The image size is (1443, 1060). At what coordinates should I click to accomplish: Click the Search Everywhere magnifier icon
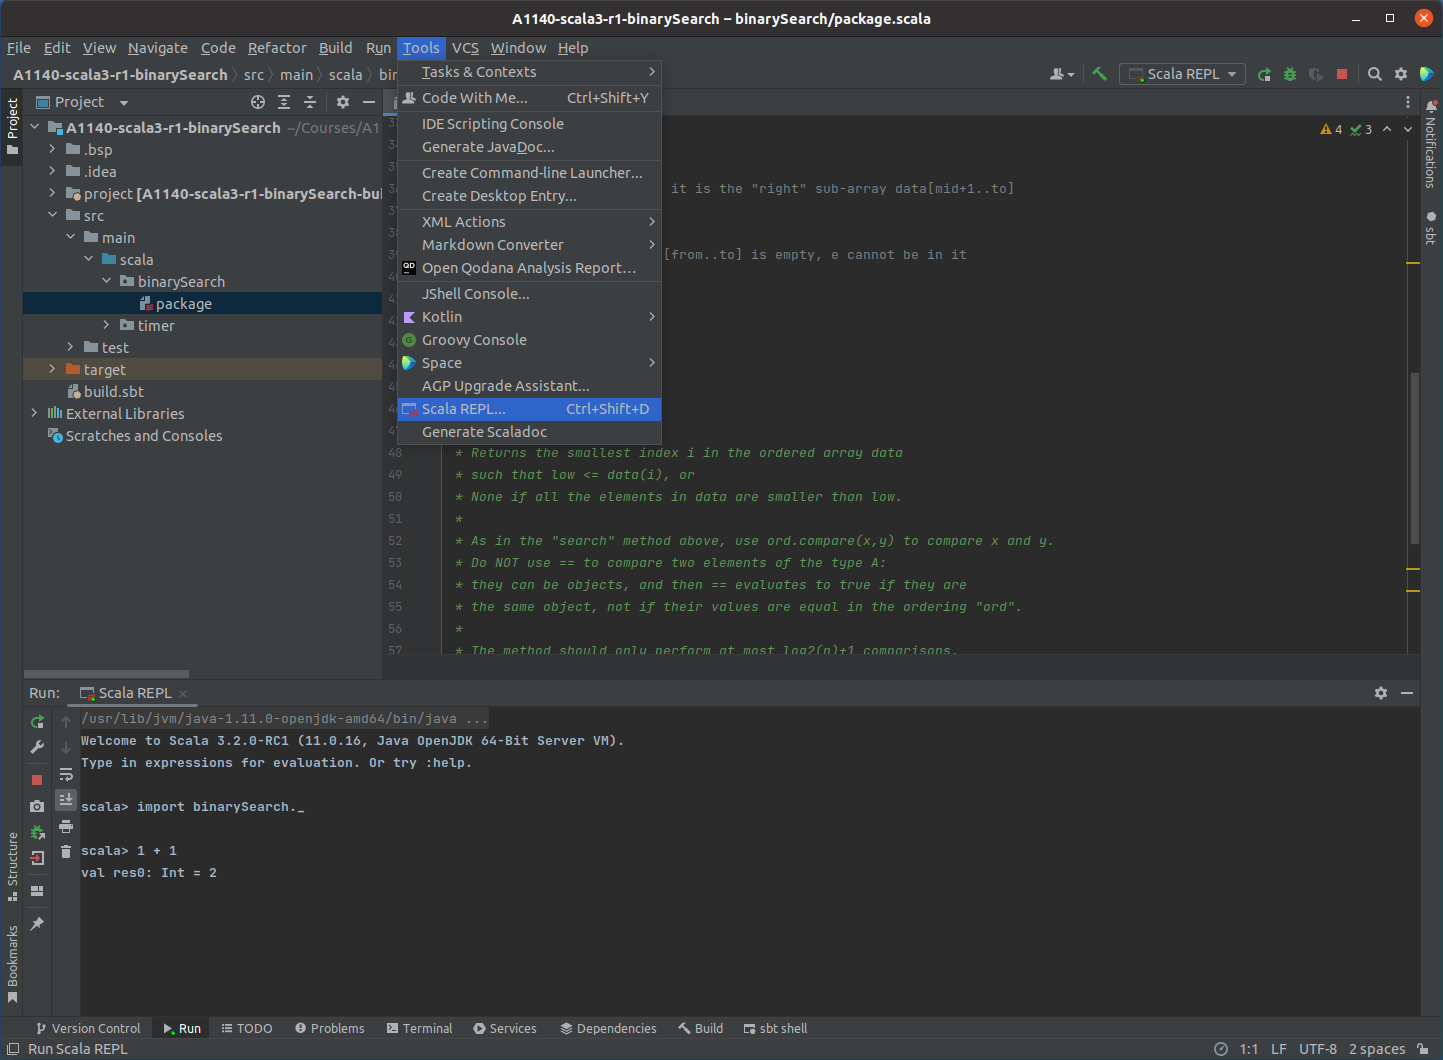click(x=1375, y=74)
